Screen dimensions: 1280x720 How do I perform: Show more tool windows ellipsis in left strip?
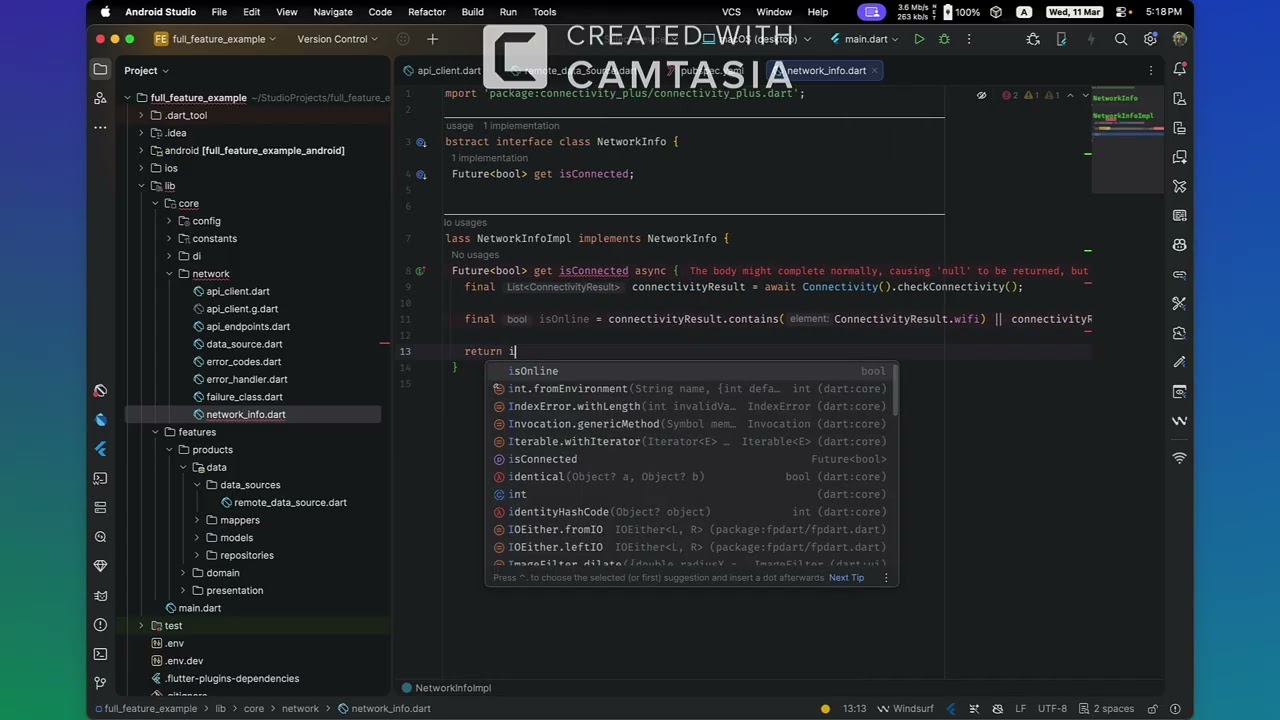(100, 128)
